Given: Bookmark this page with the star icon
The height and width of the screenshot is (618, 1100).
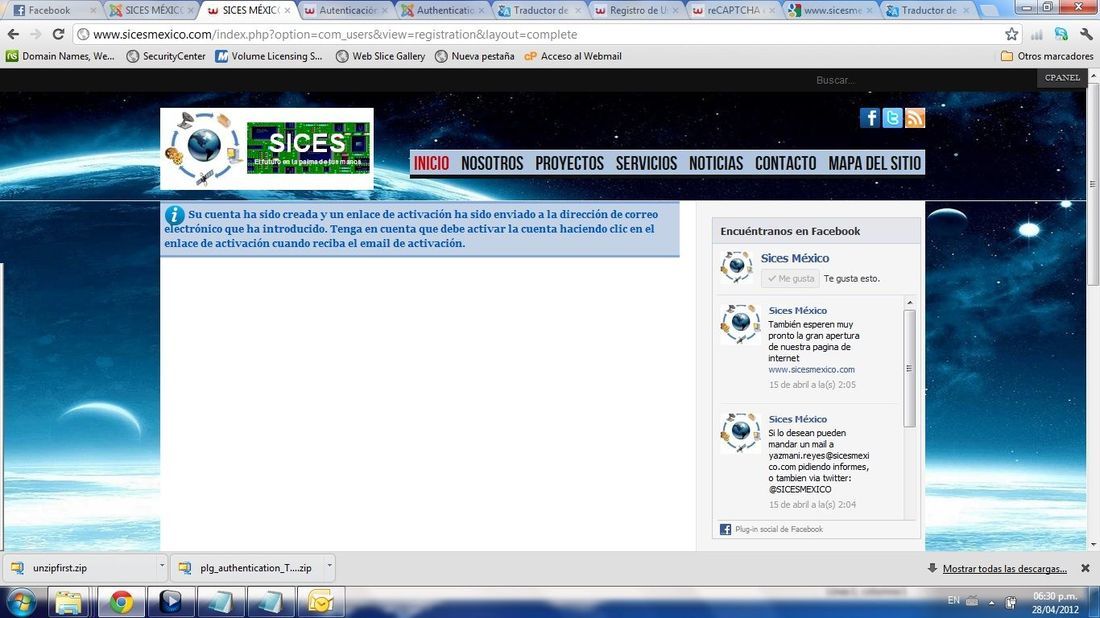Looking at the screenshot, I should point(1012,34).
